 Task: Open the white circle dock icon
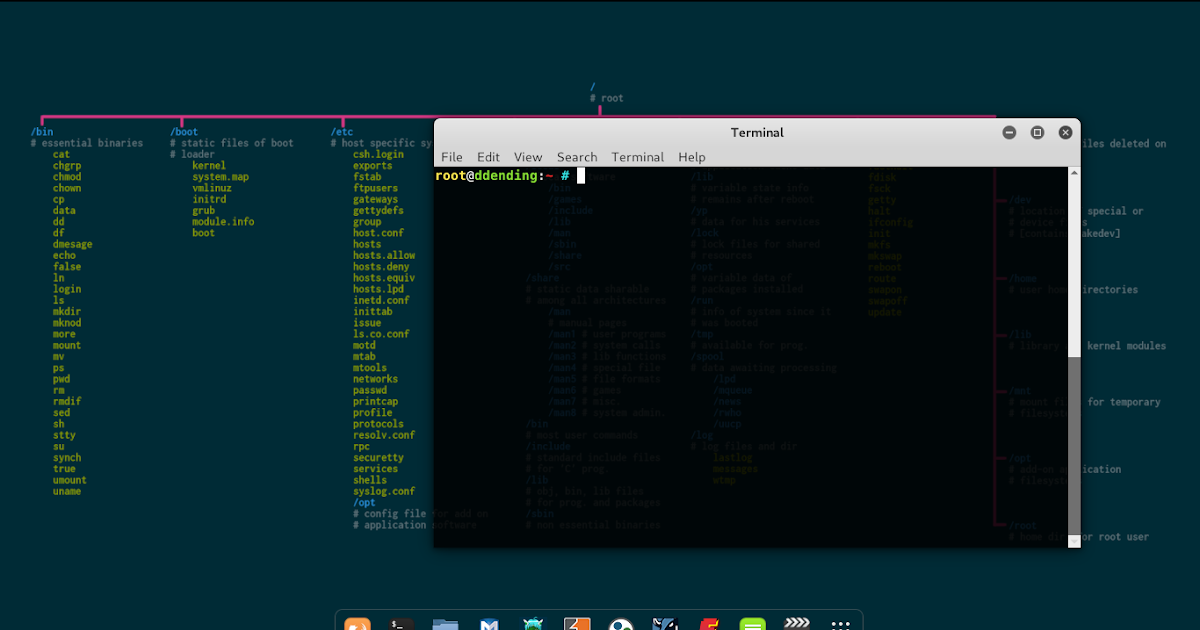621,625
